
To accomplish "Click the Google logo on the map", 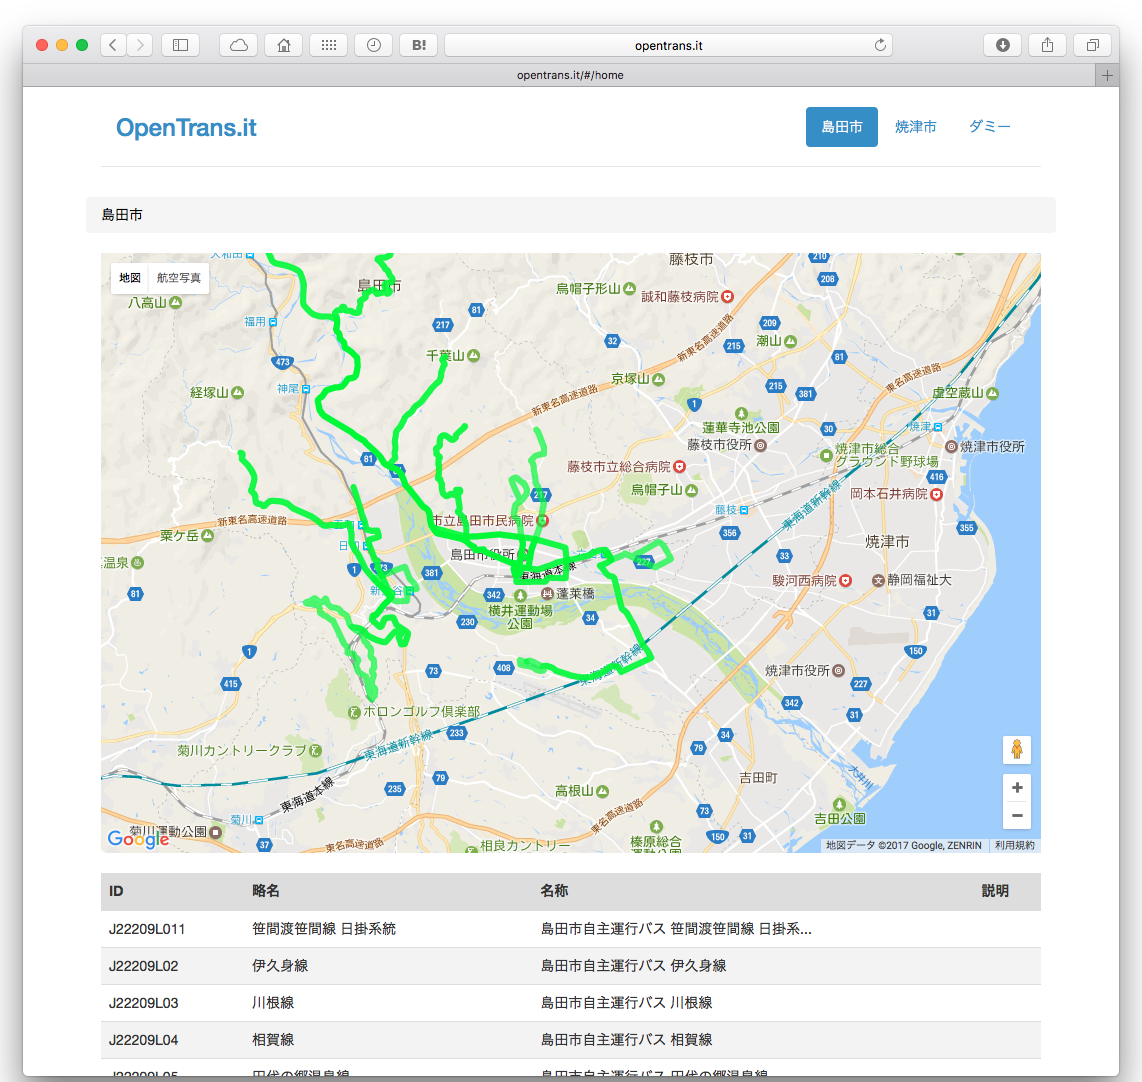I will click(138, 839).
